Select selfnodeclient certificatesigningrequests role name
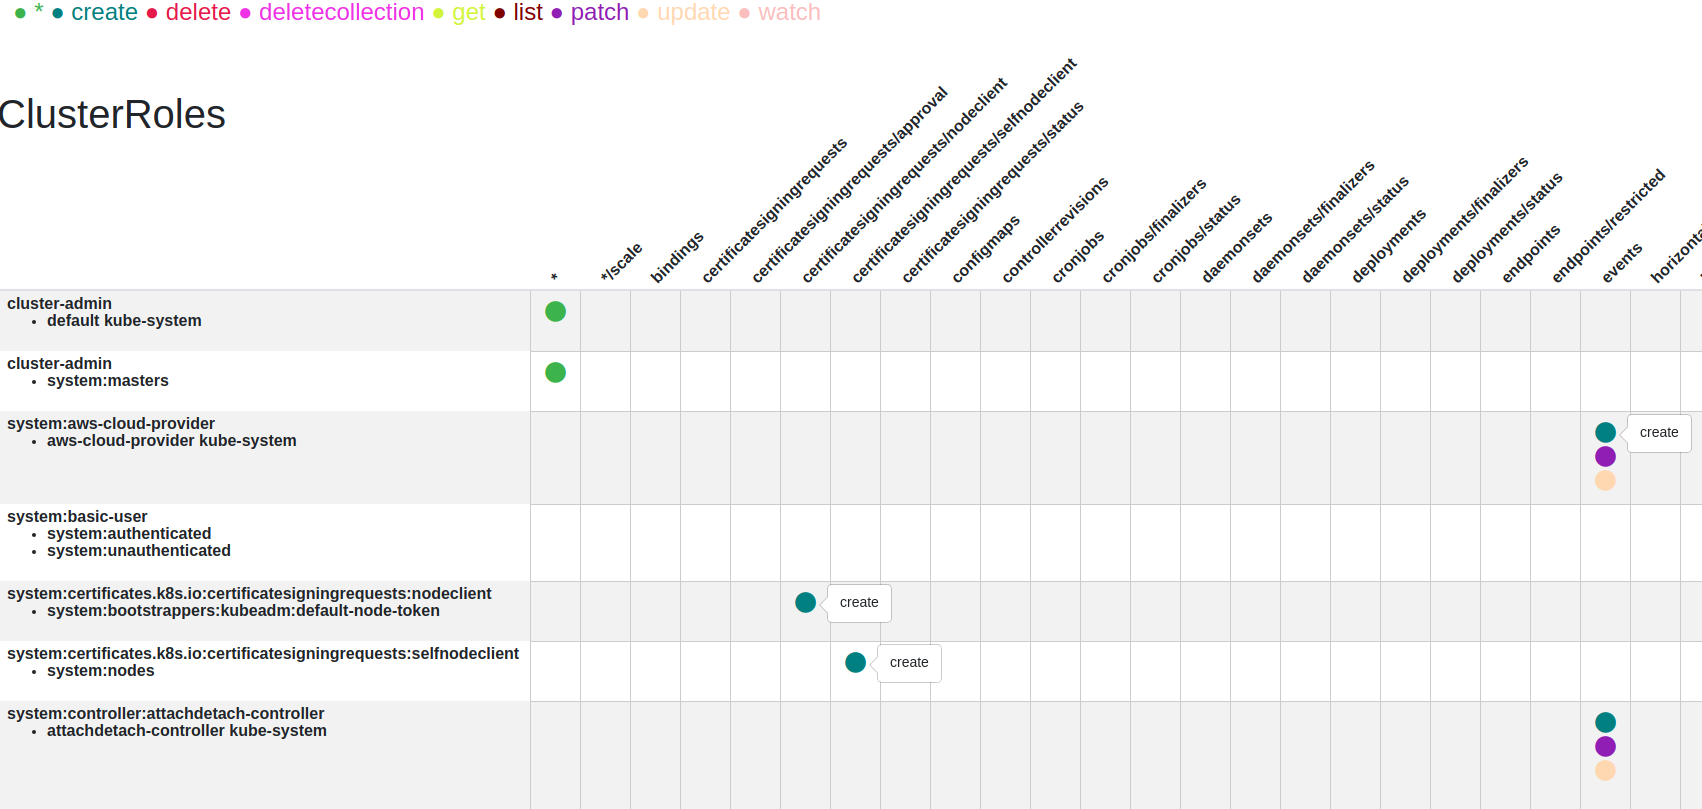This screenshot has width=1702, height=809. 263,654
